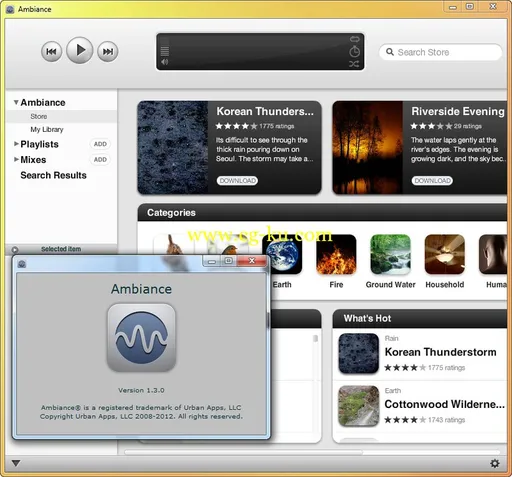
Task: Click the round icon beside Selected Item
Action: coord(15,249)
